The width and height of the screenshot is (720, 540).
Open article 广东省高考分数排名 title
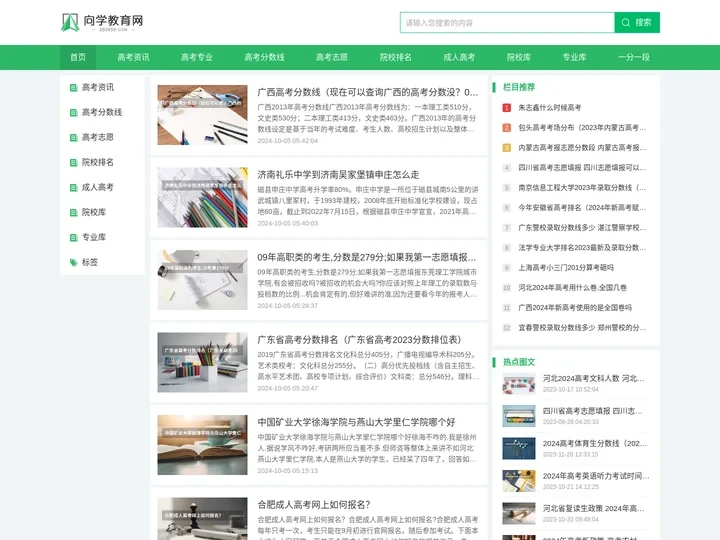click(360, 340)
